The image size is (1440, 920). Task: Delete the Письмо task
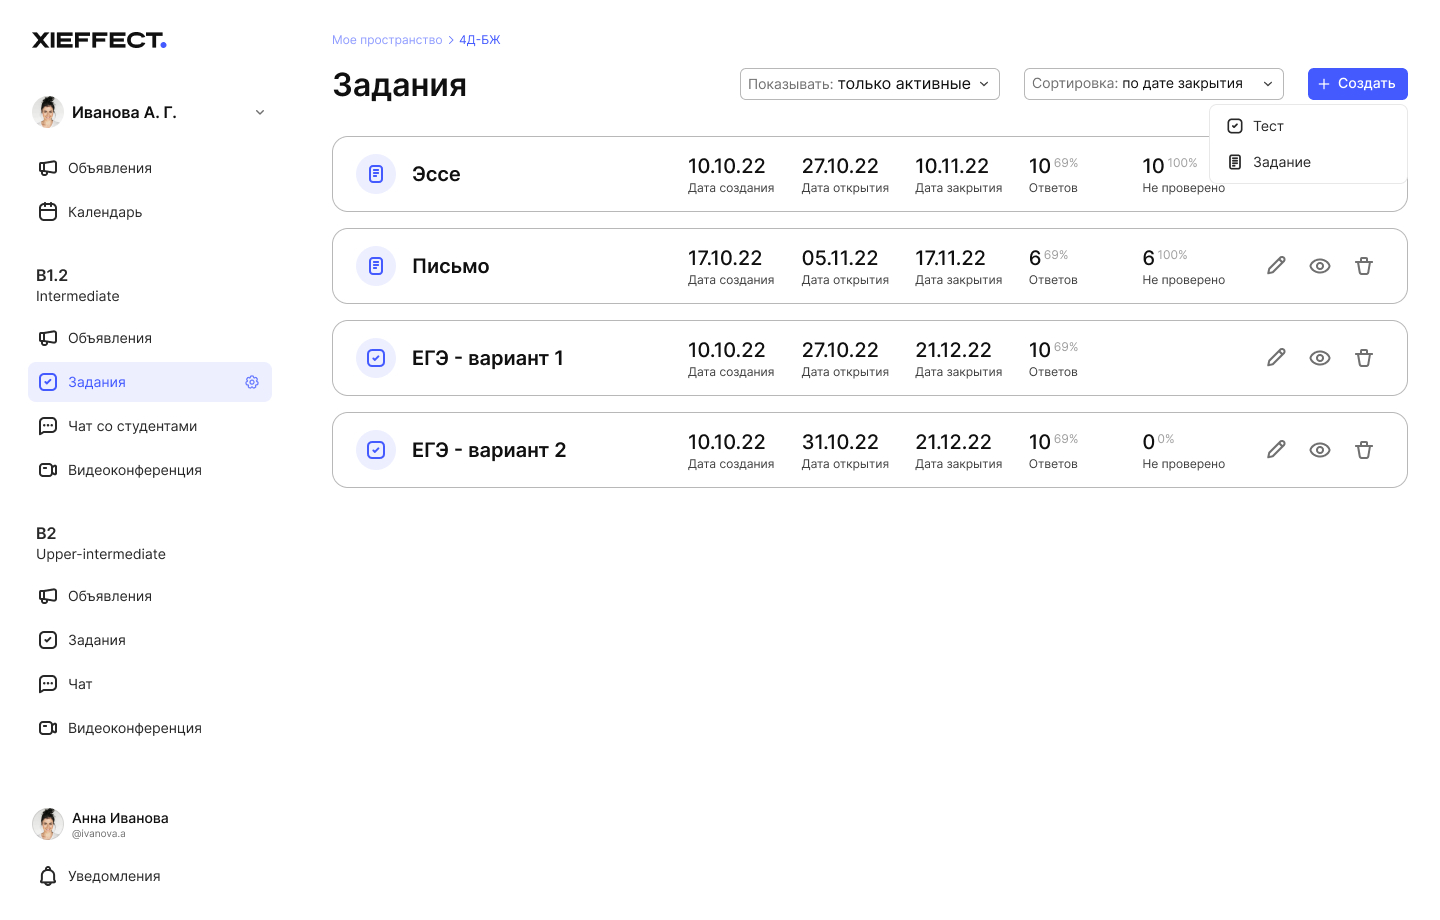click(x=1364, y=266)
